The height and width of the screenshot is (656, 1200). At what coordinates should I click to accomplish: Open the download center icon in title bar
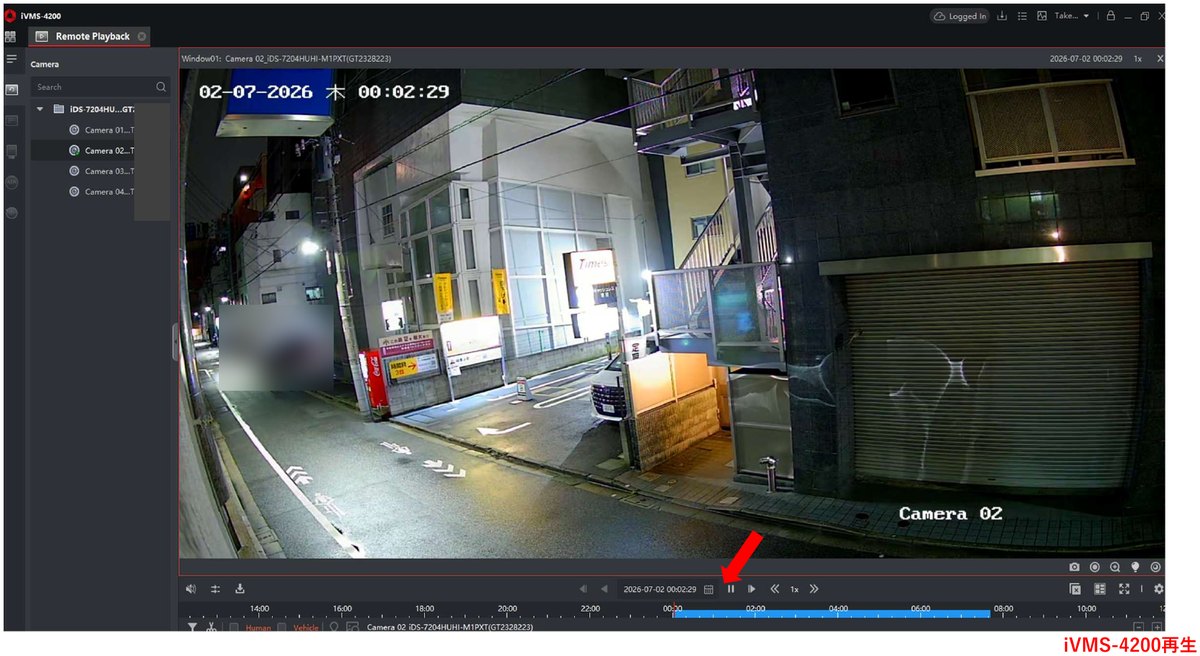(x=1002, y=16)
